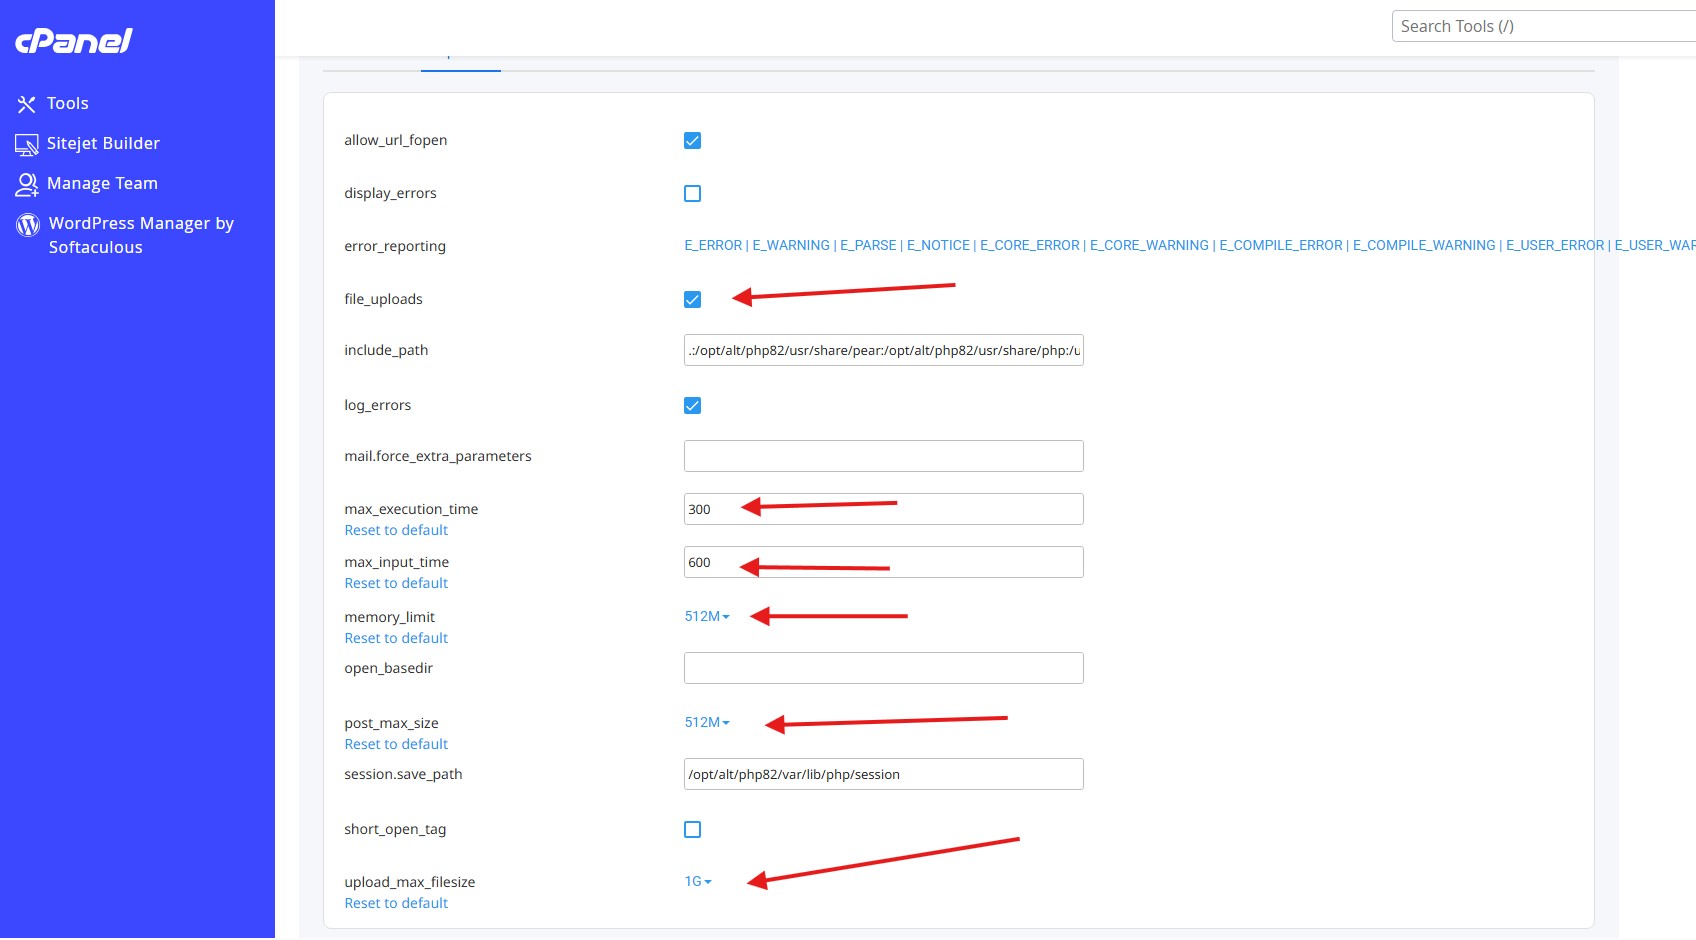Click the WordPress logo icon
Image resolution: width=1696 pixels, height=940 pixels.
28,225
